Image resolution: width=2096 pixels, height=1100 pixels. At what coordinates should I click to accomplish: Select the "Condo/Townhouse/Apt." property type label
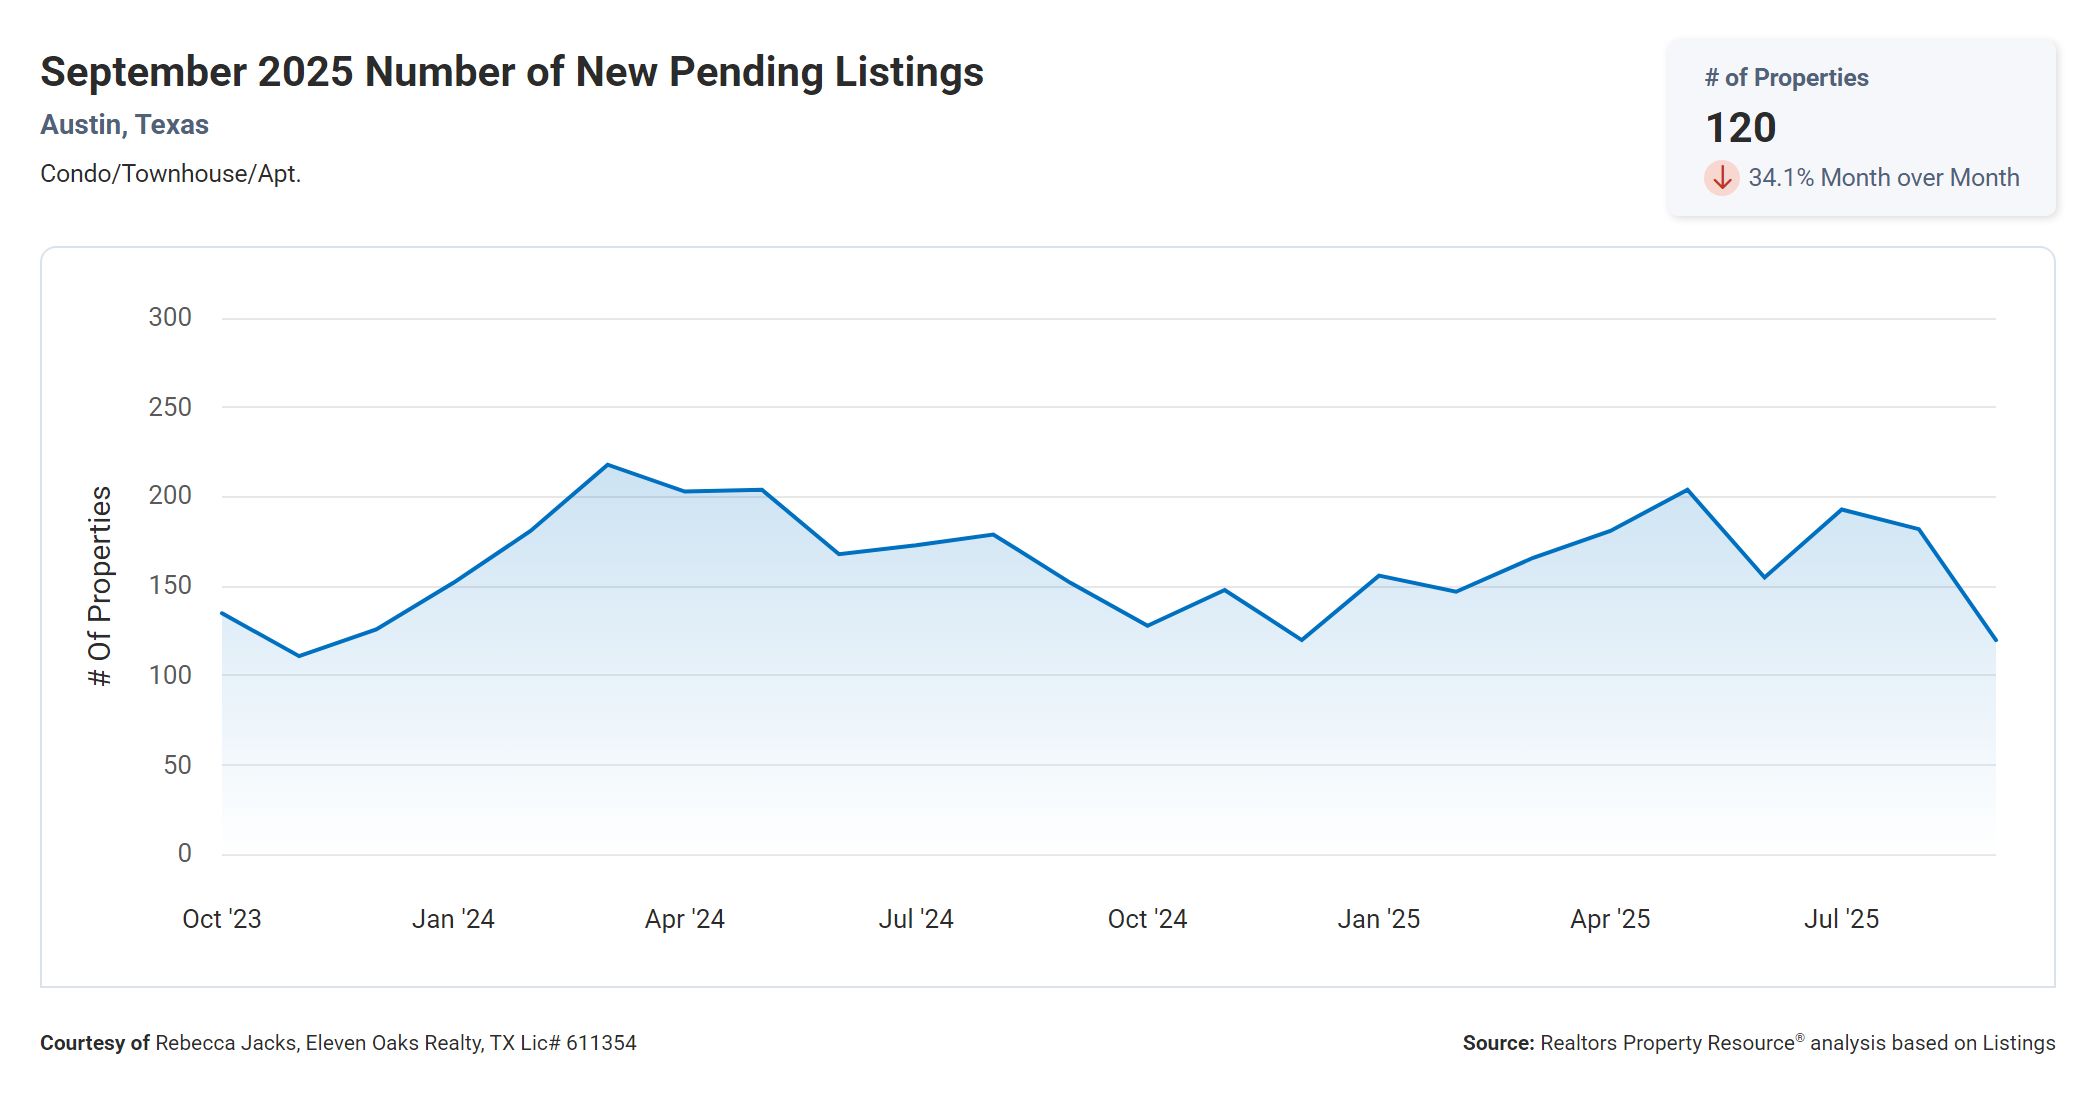170,174
